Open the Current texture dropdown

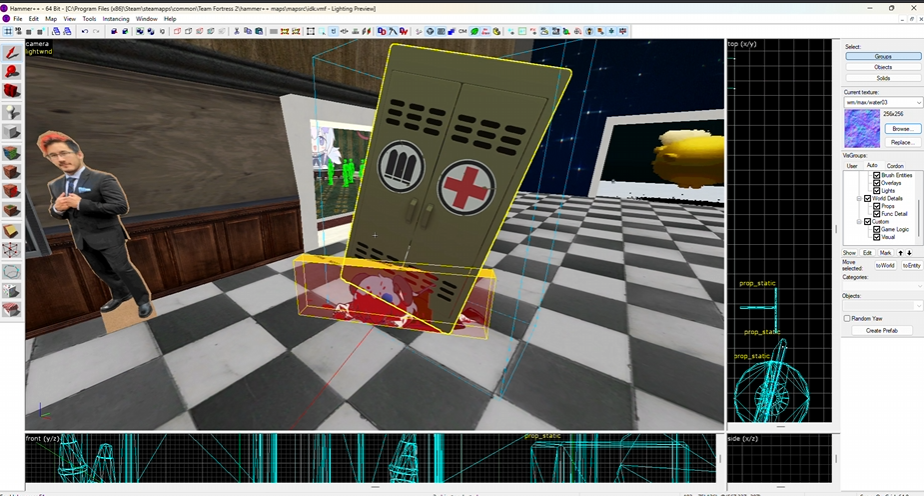pos(883,102)
